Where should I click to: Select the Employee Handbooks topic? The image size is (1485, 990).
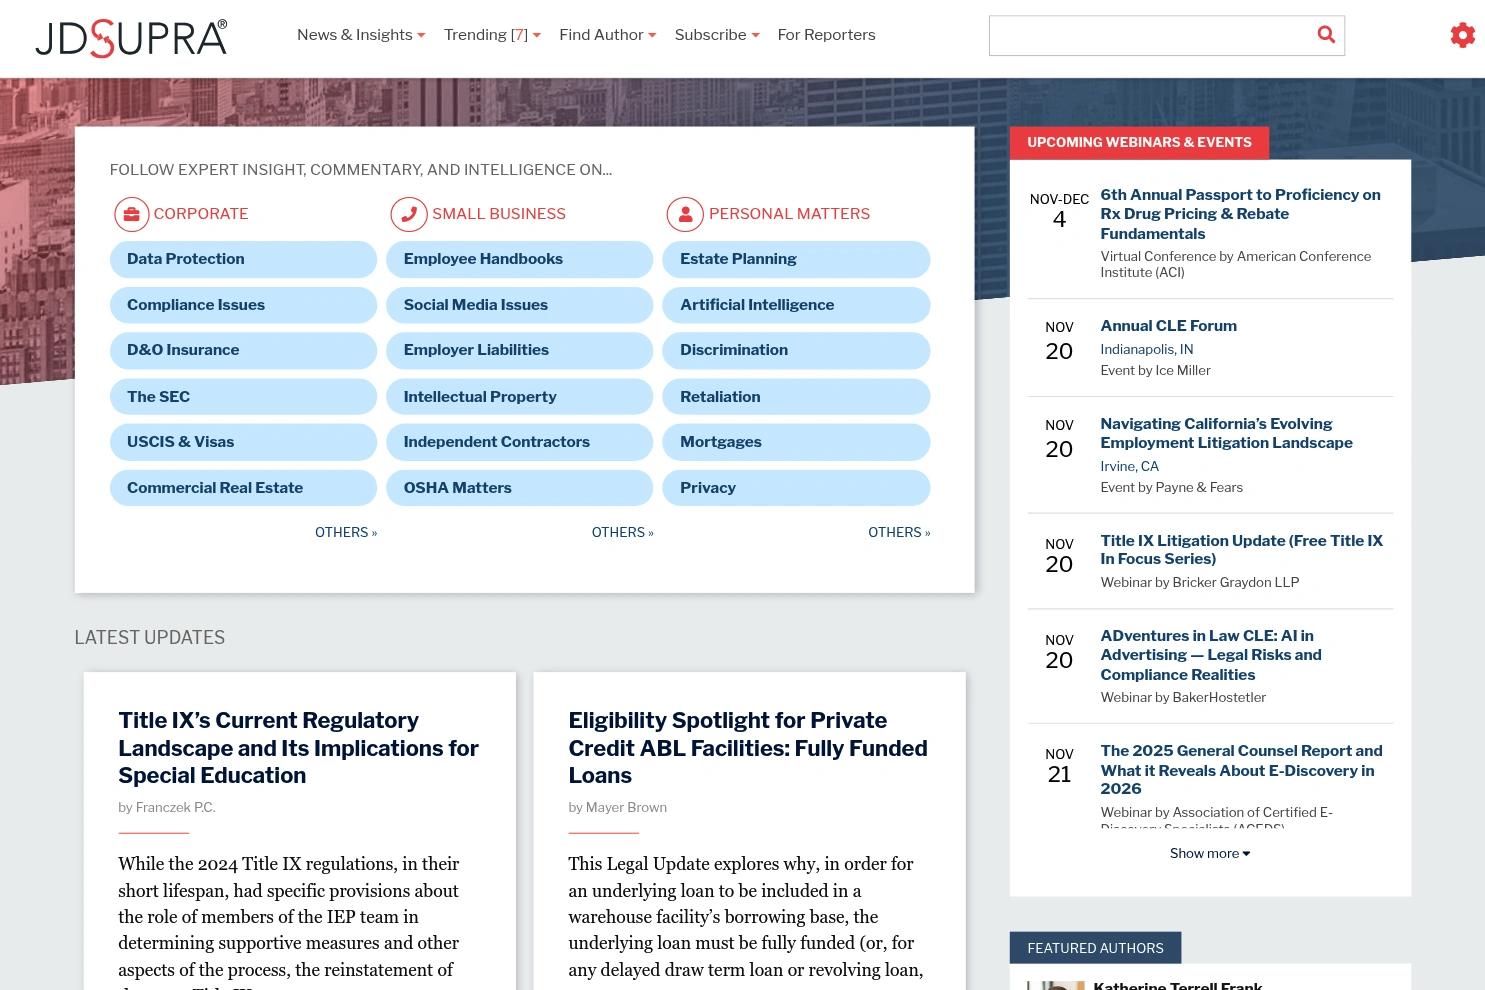(520, 259)
